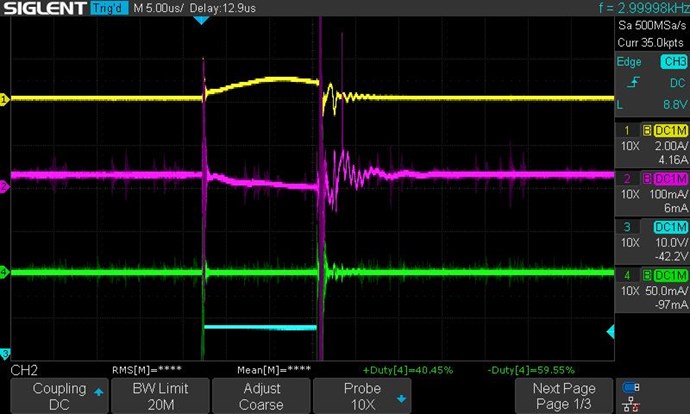This screenshot has height=414, width=690.
Task: Toggle the BW Limit 20M softkey
Action: pos(160,396)
